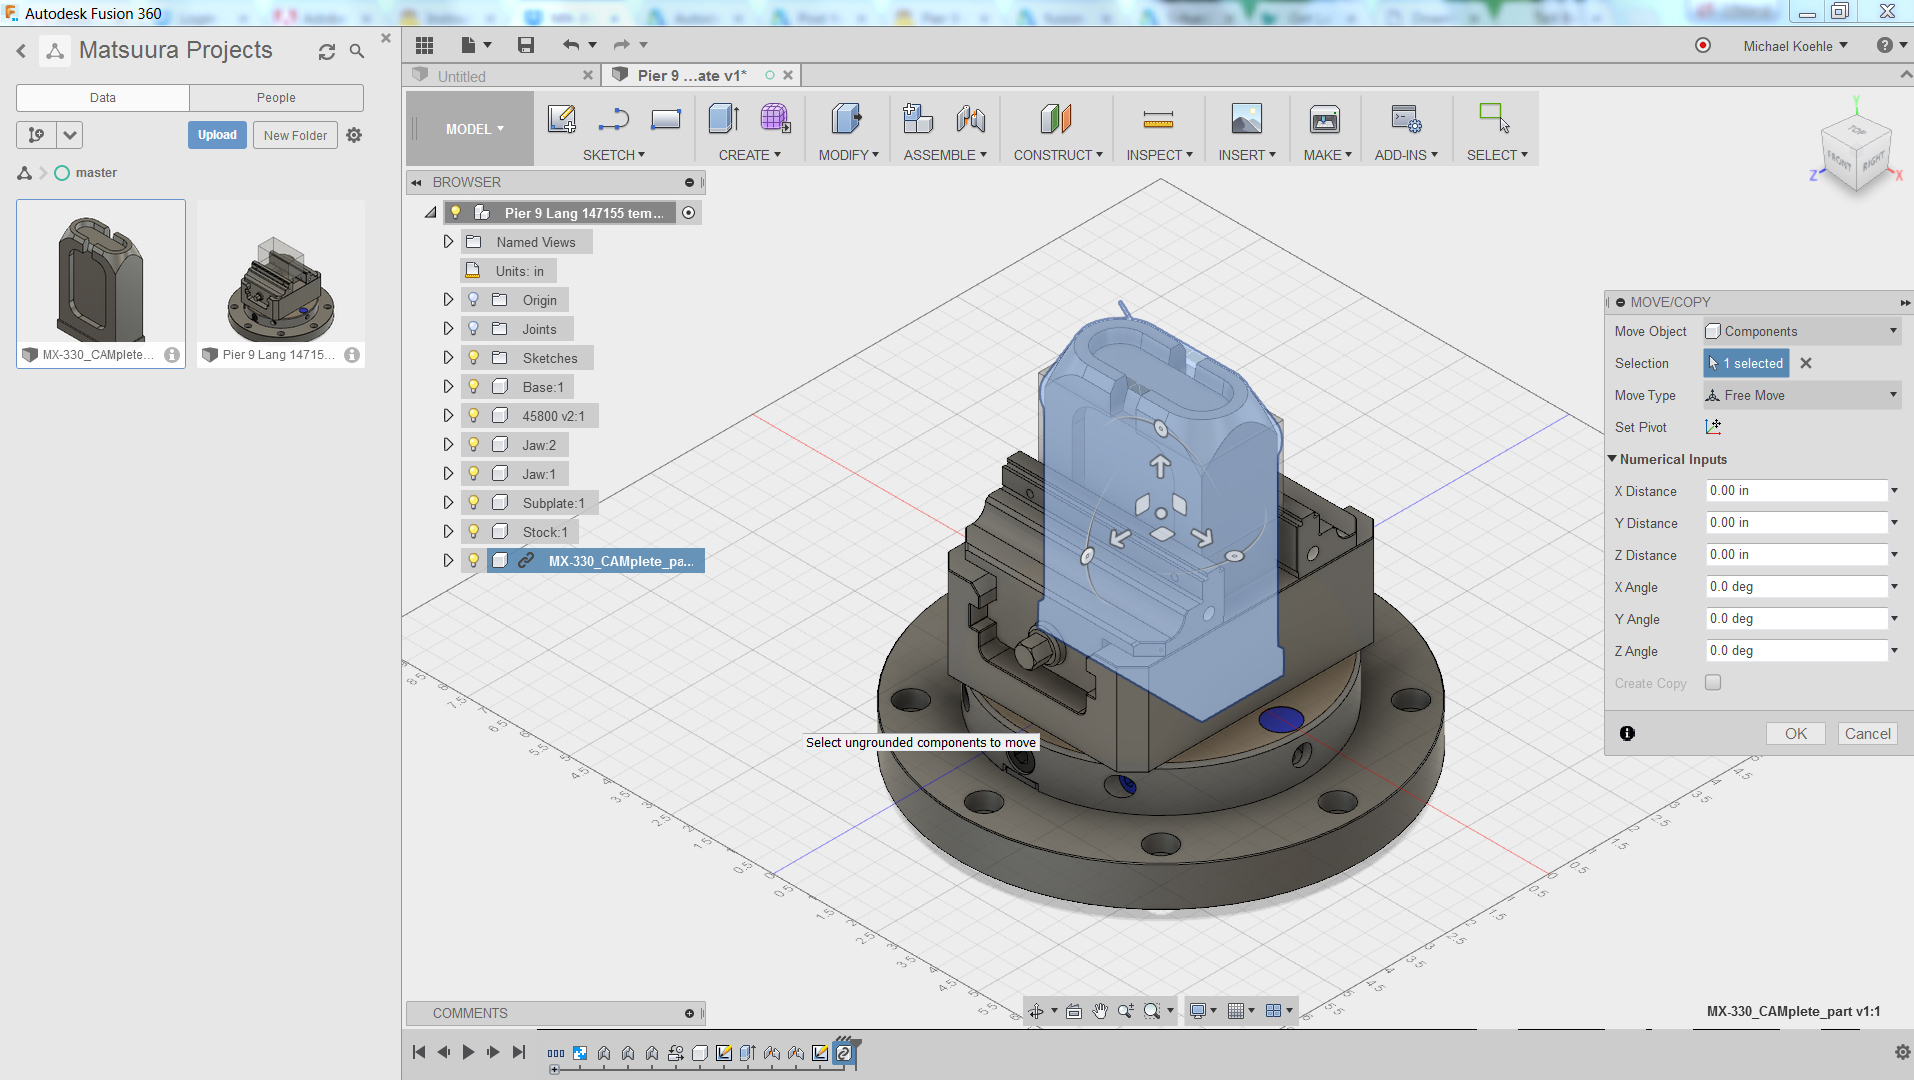Open the X Distance value dropdown arrow

coord(1894,491)
